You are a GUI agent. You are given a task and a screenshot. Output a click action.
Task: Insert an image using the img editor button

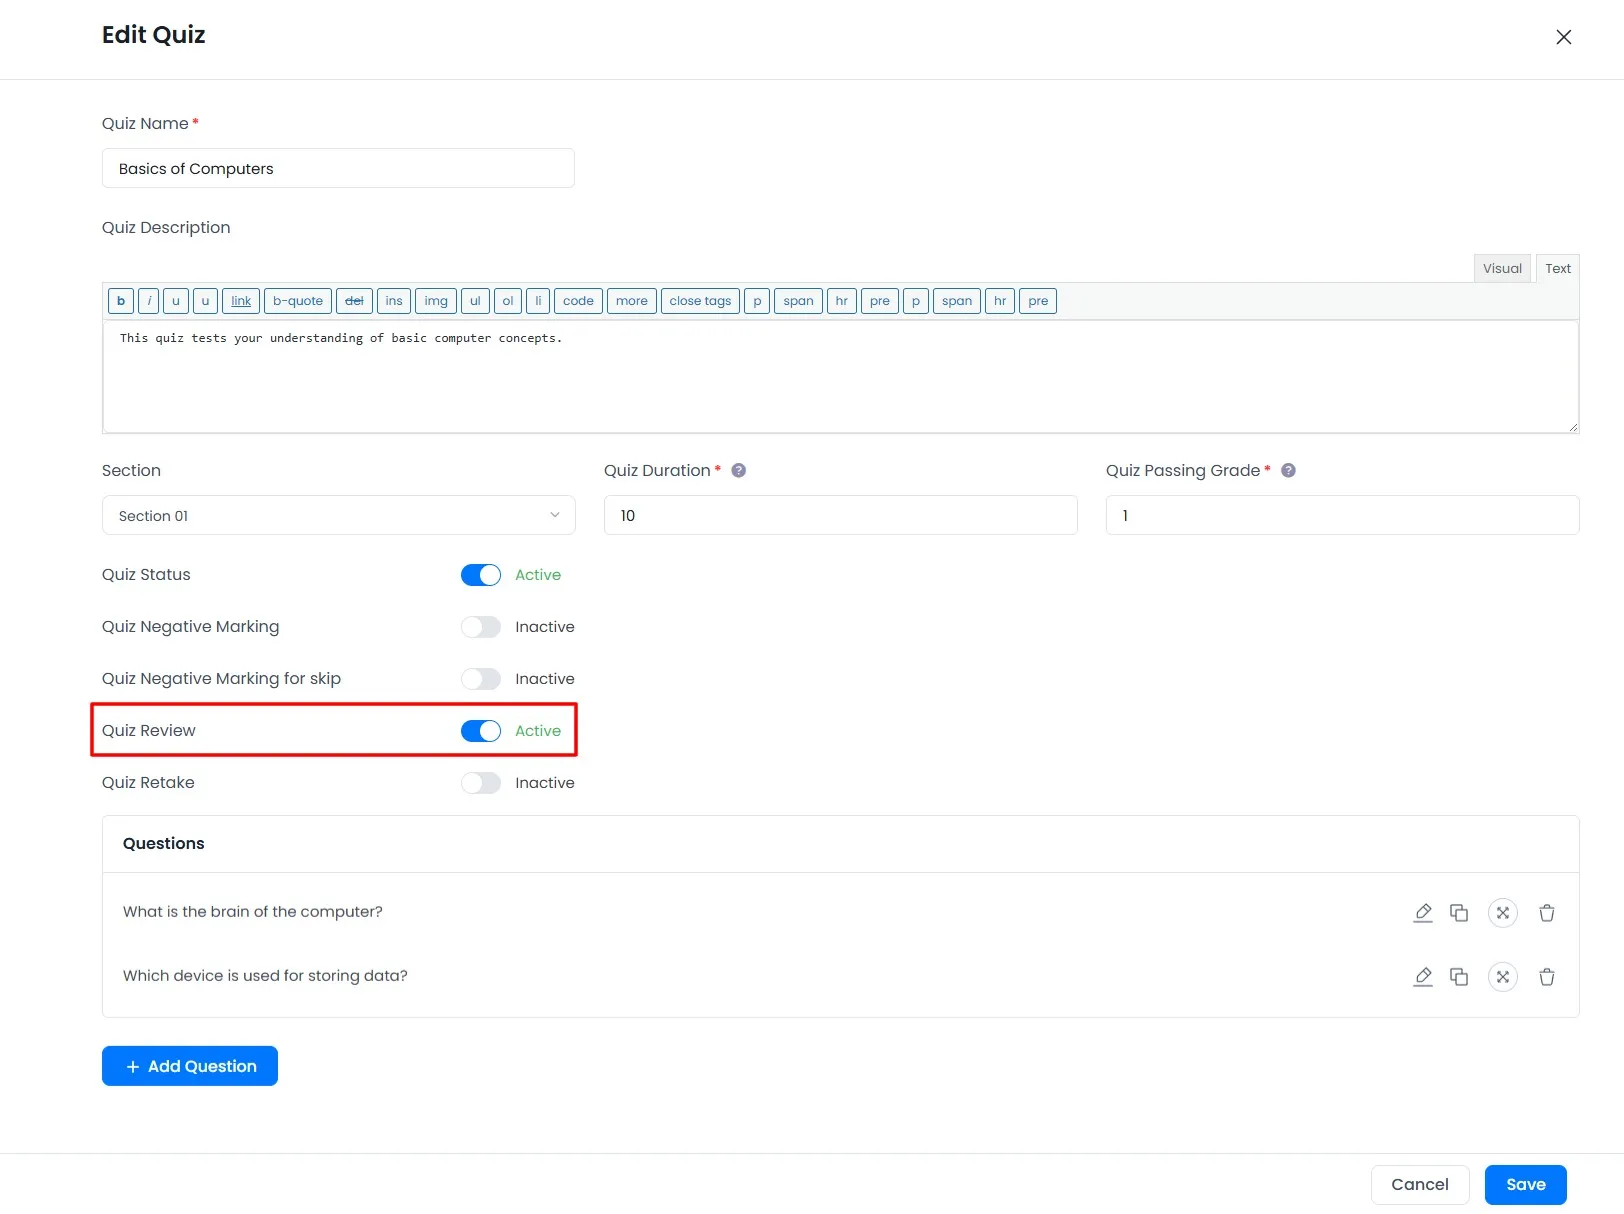point(435,301)
